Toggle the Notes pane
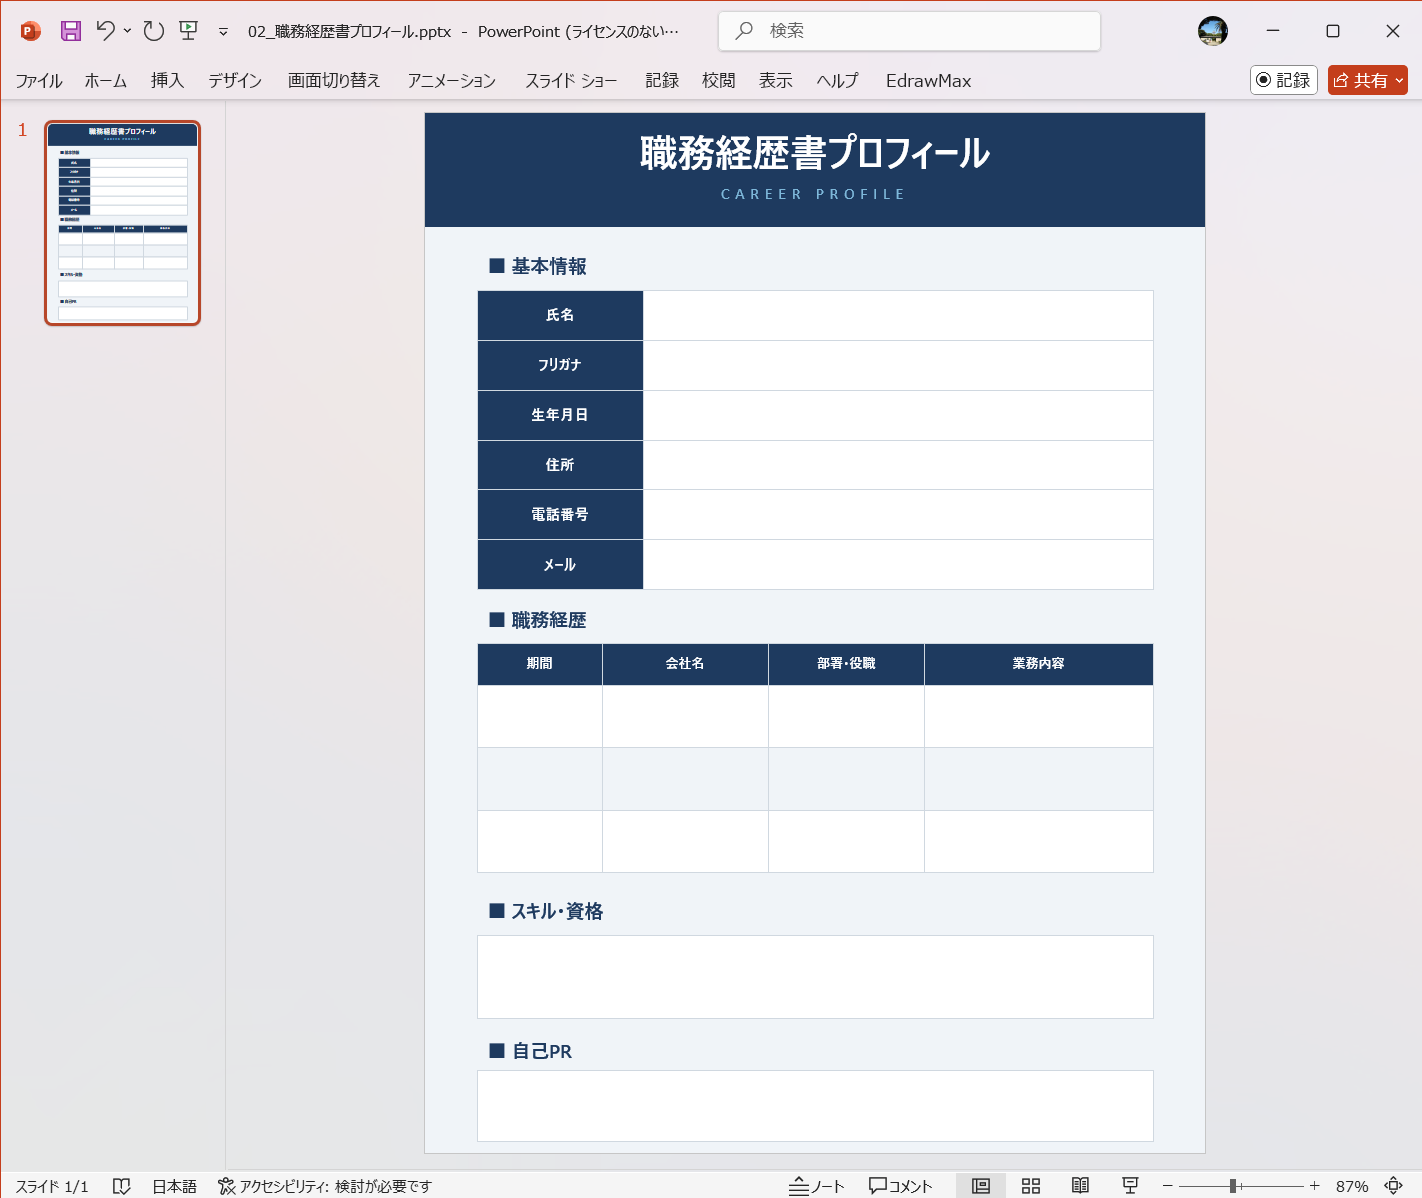 pos(817,1185)
